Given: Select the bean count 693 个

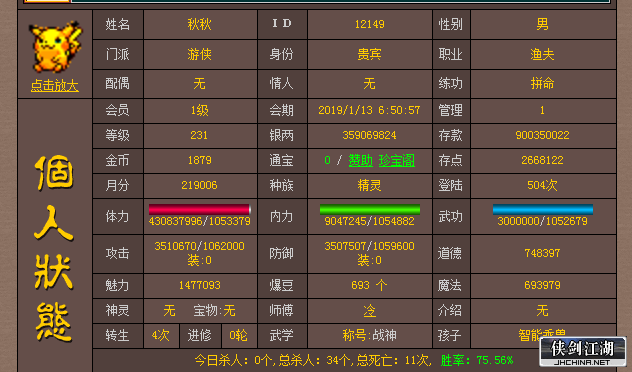Looking at the screenshot, I should point(369,285).
